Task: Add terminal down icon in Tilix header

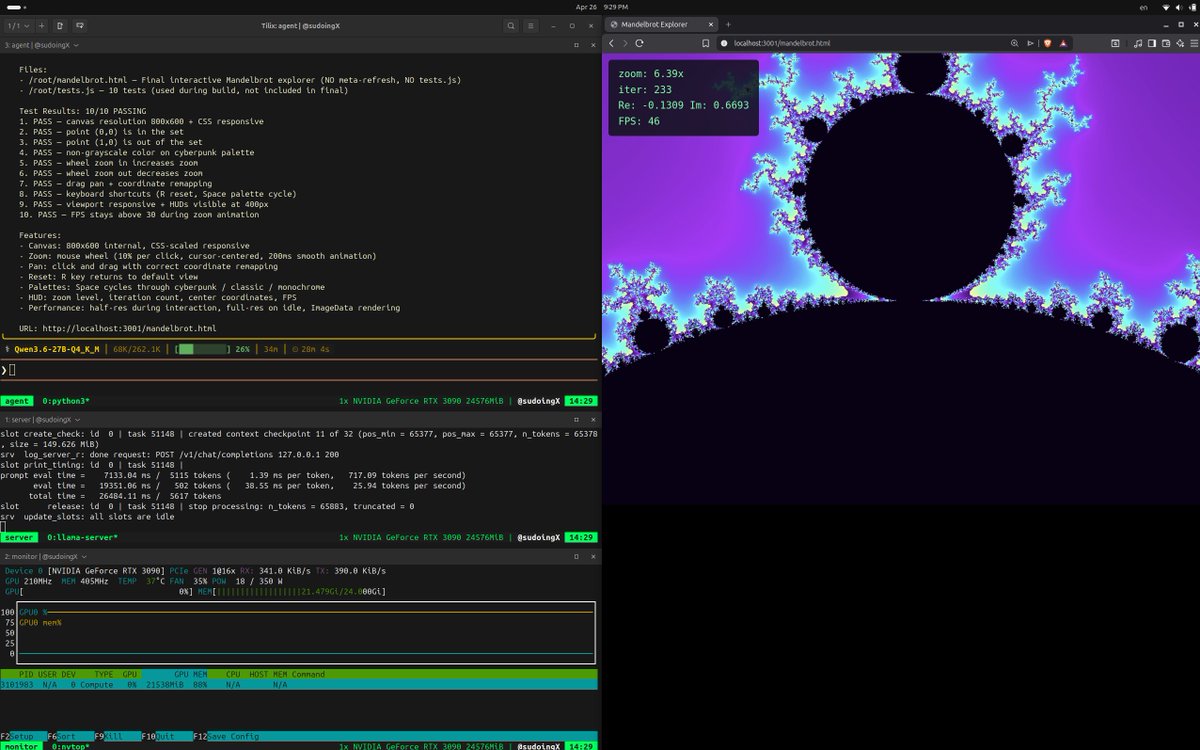Action: (80, 25)
